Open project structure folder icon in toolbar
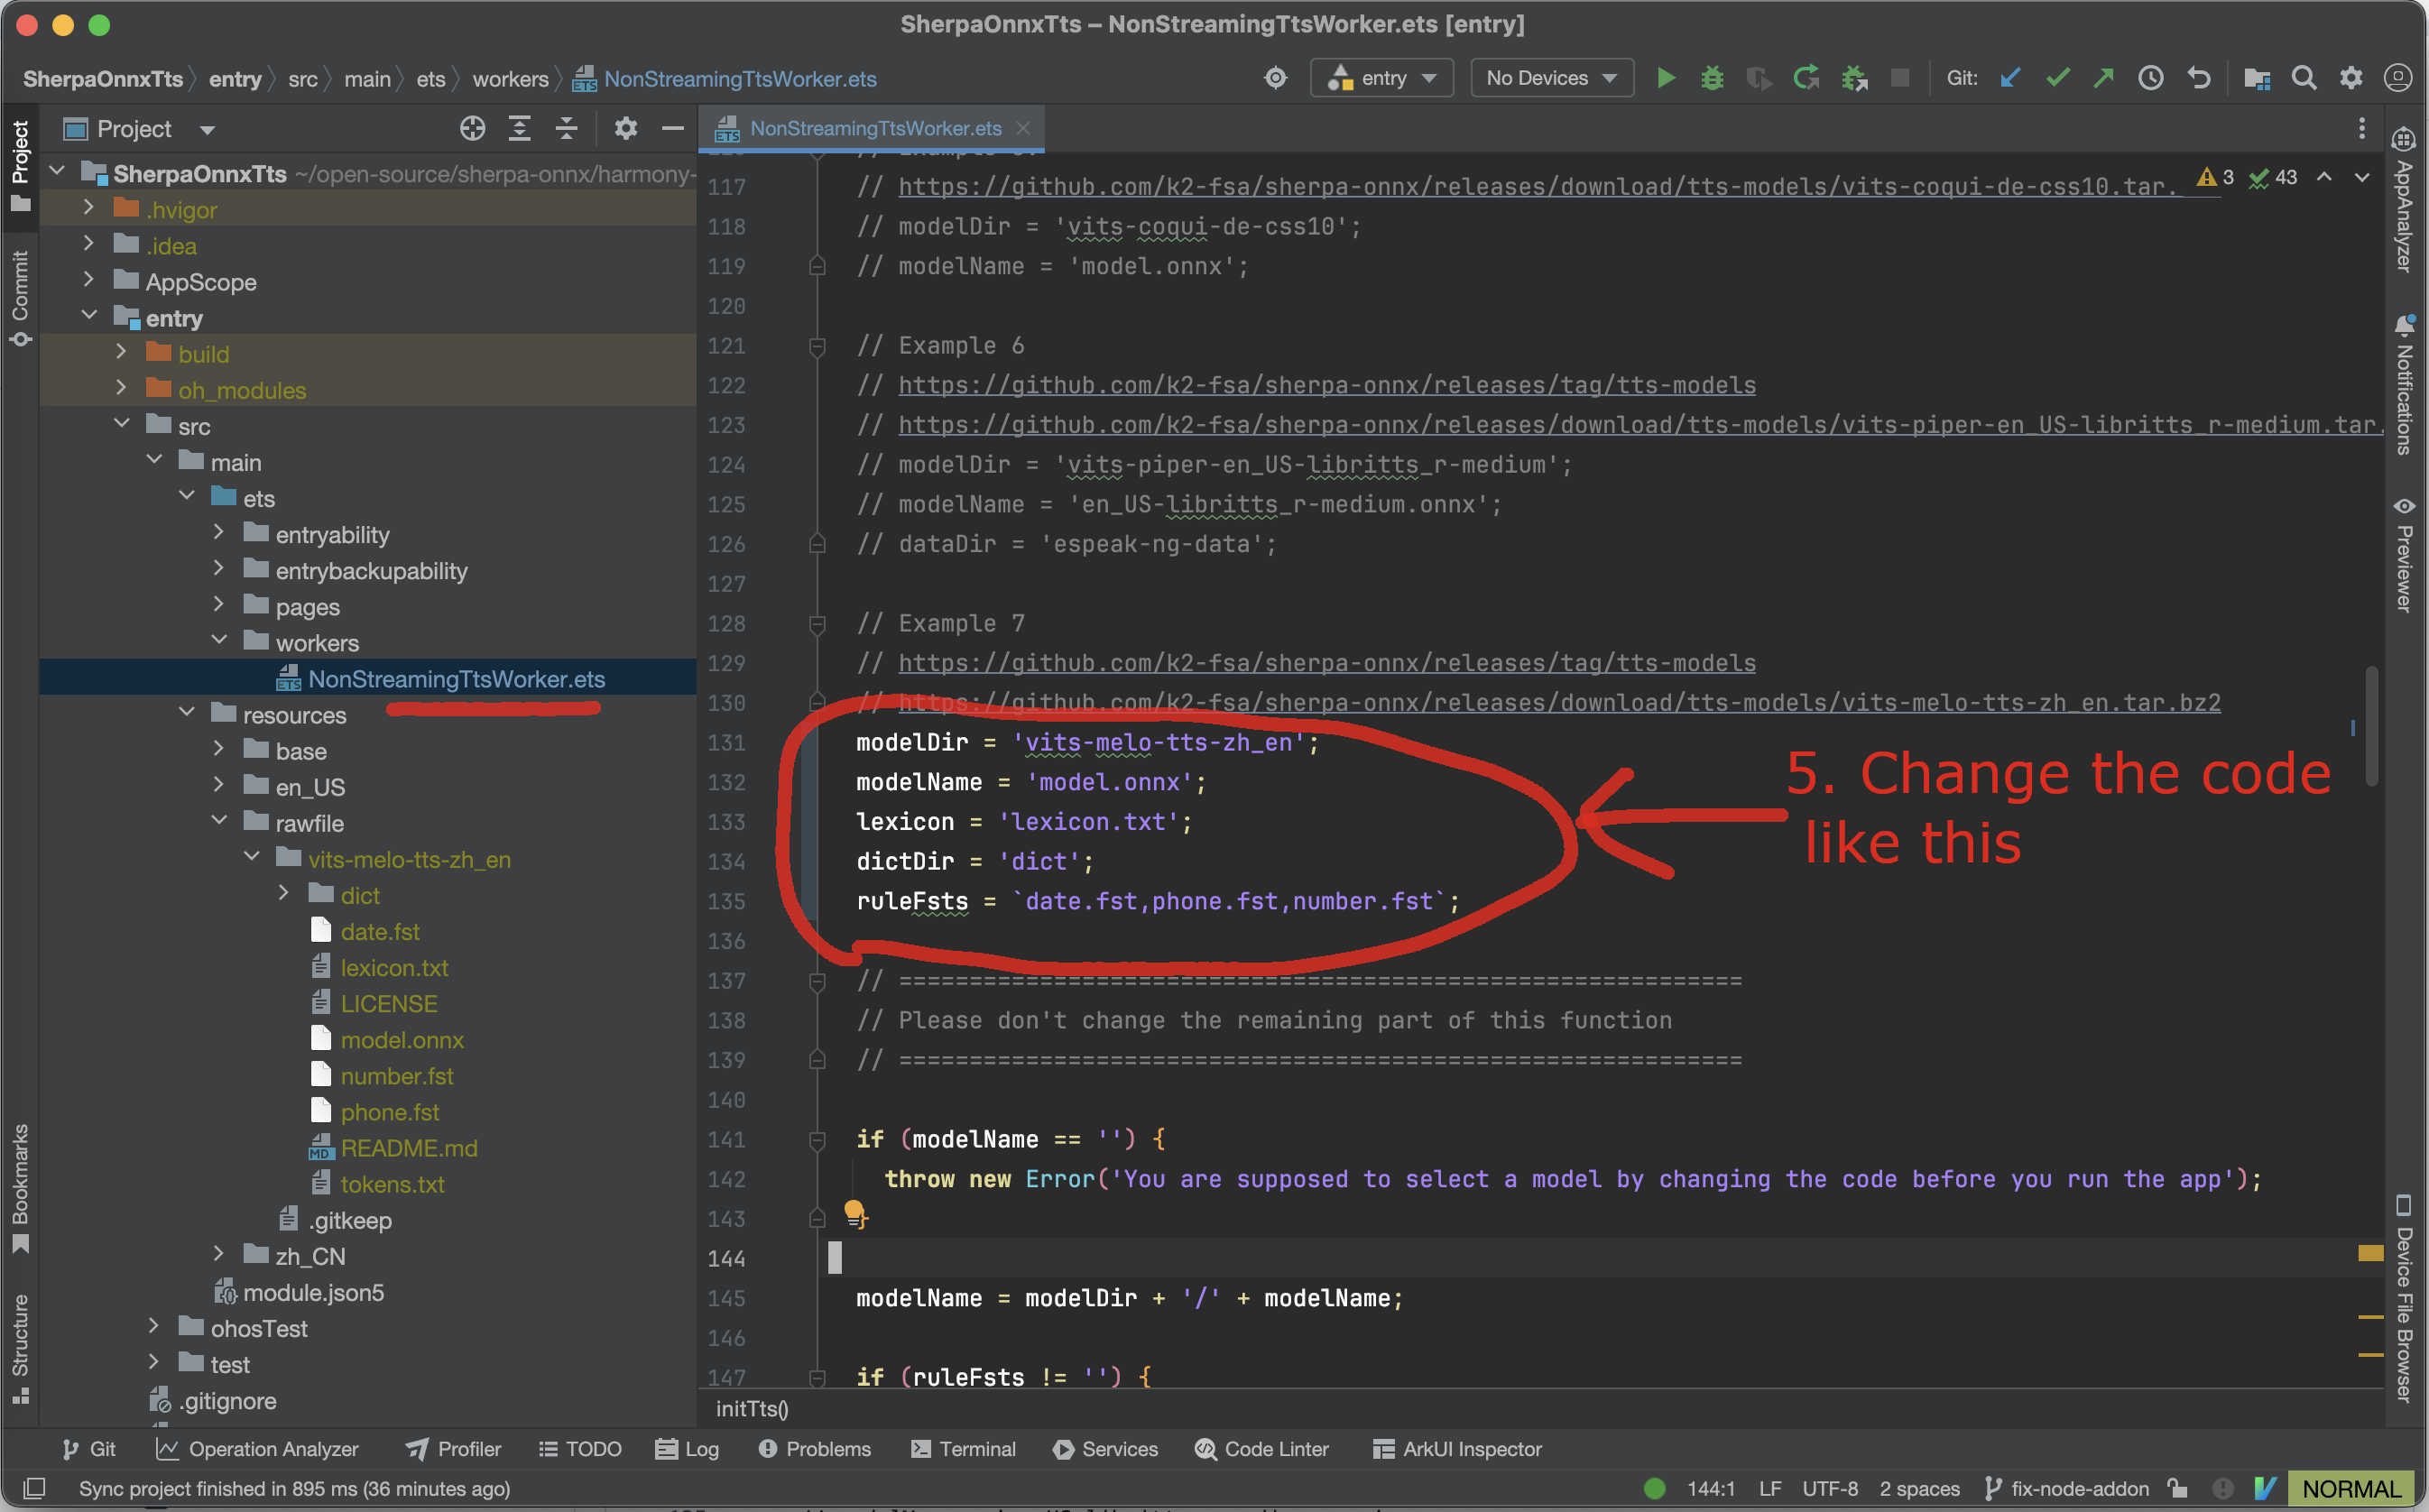 pos(2257,78)
